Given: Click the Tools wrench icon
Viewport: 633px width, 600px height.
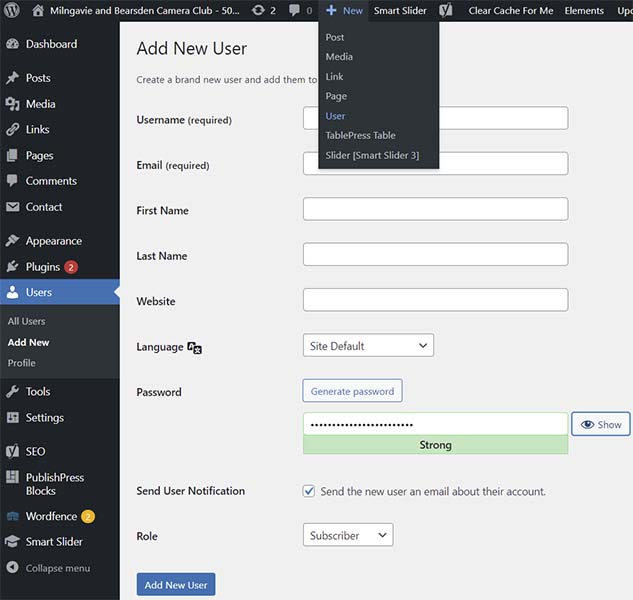Looking at the screenshot, I should (x=13, y=391).
